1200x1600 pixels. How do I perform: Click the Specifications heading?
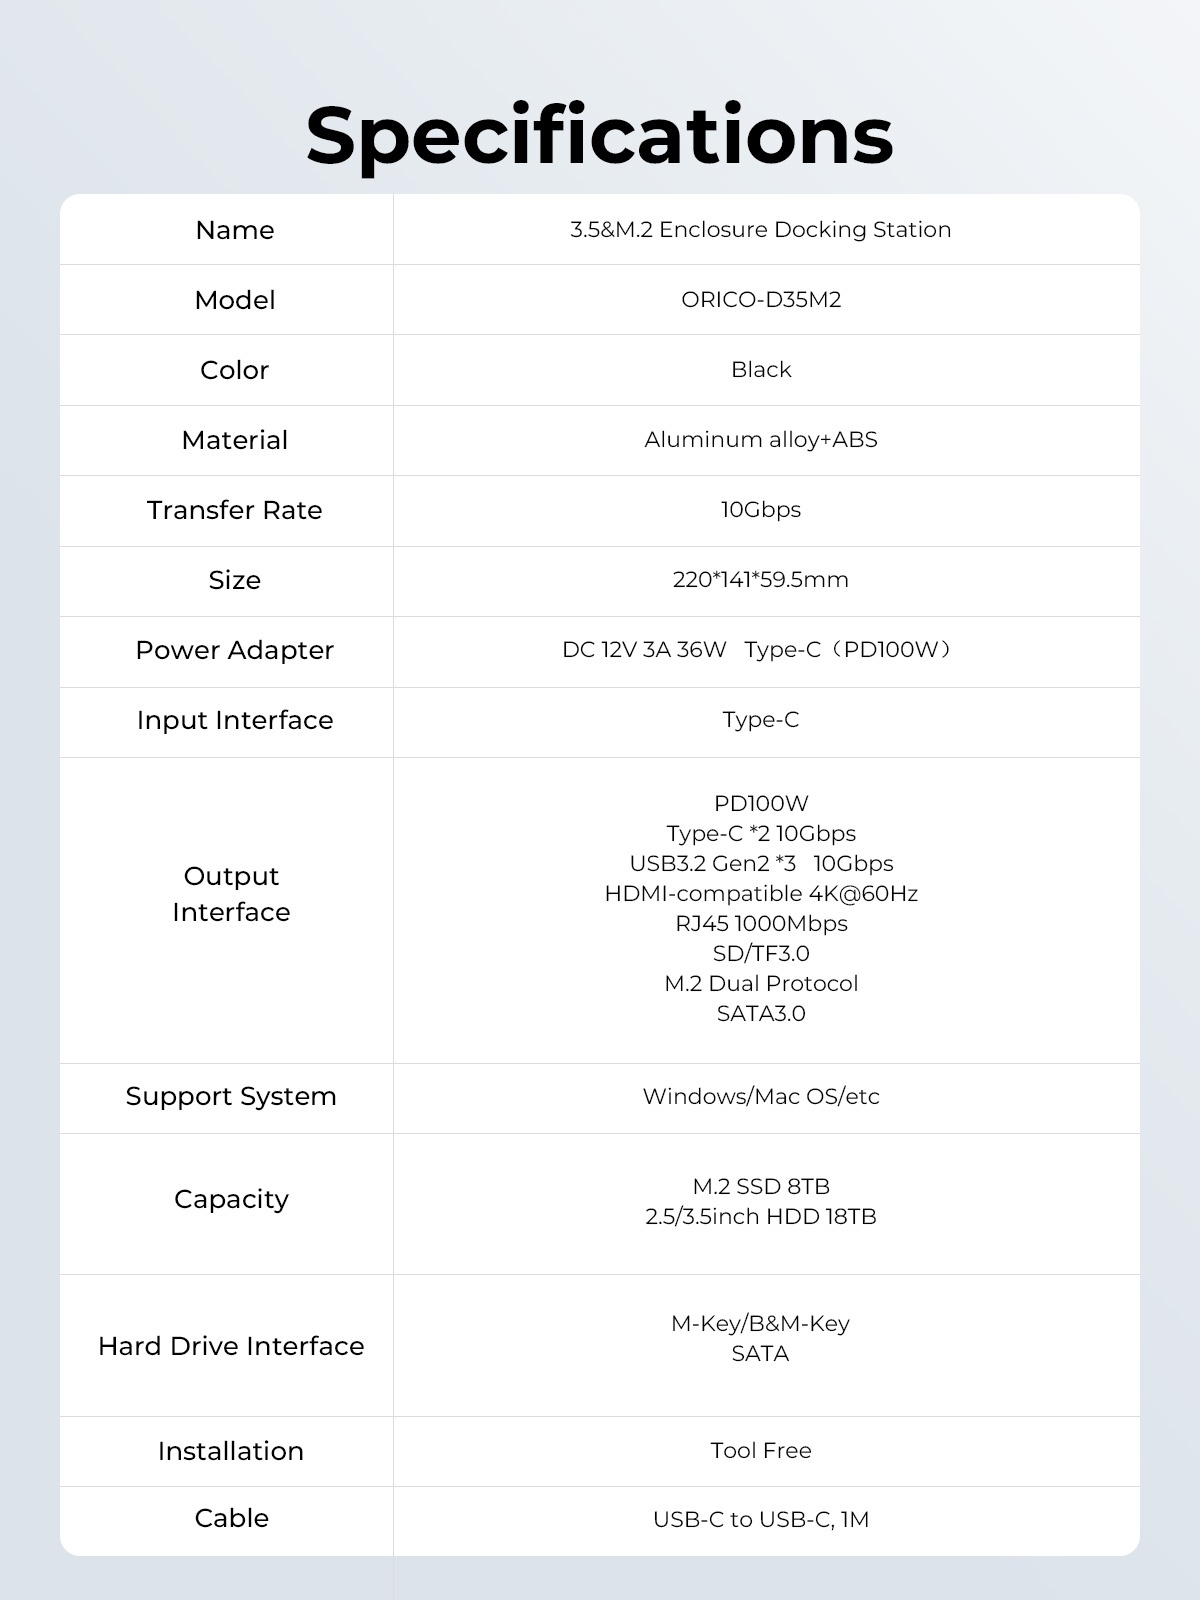(599, 136)
